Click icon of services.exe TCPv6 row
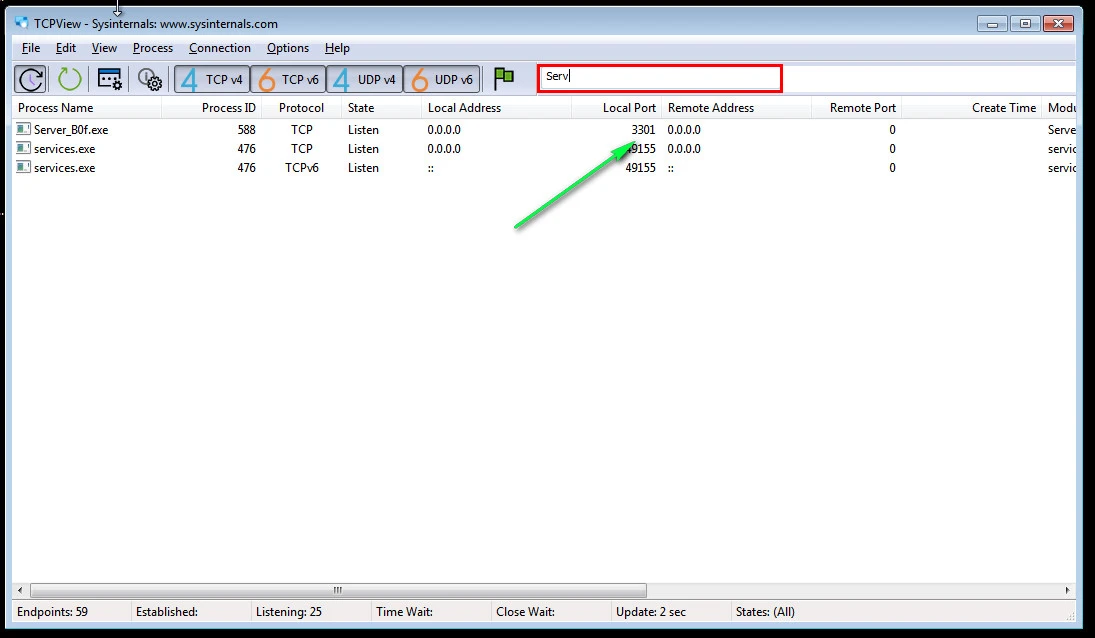This screenshot has height=638, width=1095. 23,168
